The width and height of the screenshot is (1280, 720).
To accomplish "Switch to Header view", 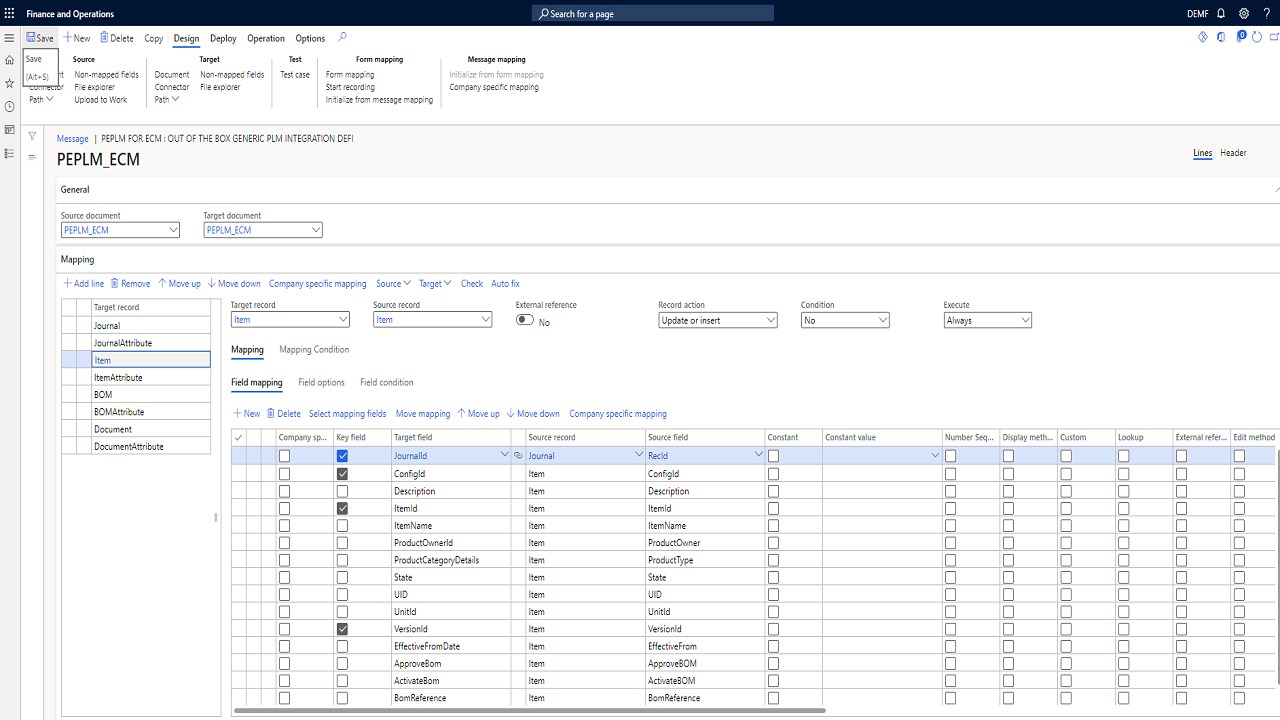I will 1233,153.
